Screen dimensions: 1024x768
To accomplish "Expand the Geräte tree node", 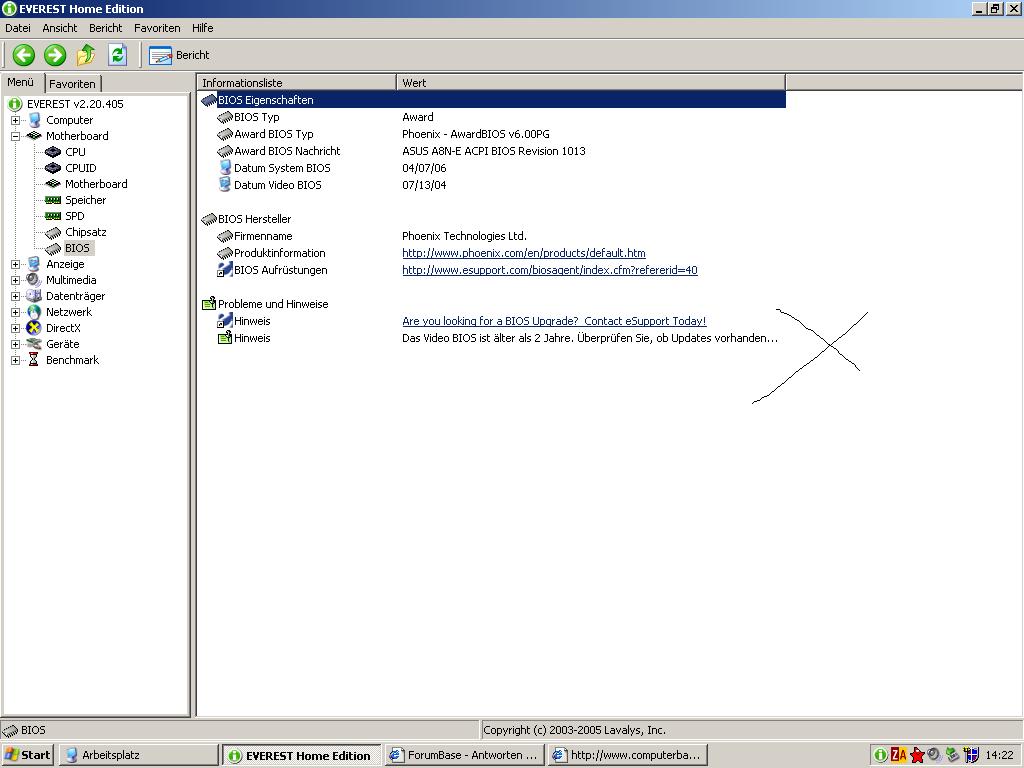I will coord(16,344).
